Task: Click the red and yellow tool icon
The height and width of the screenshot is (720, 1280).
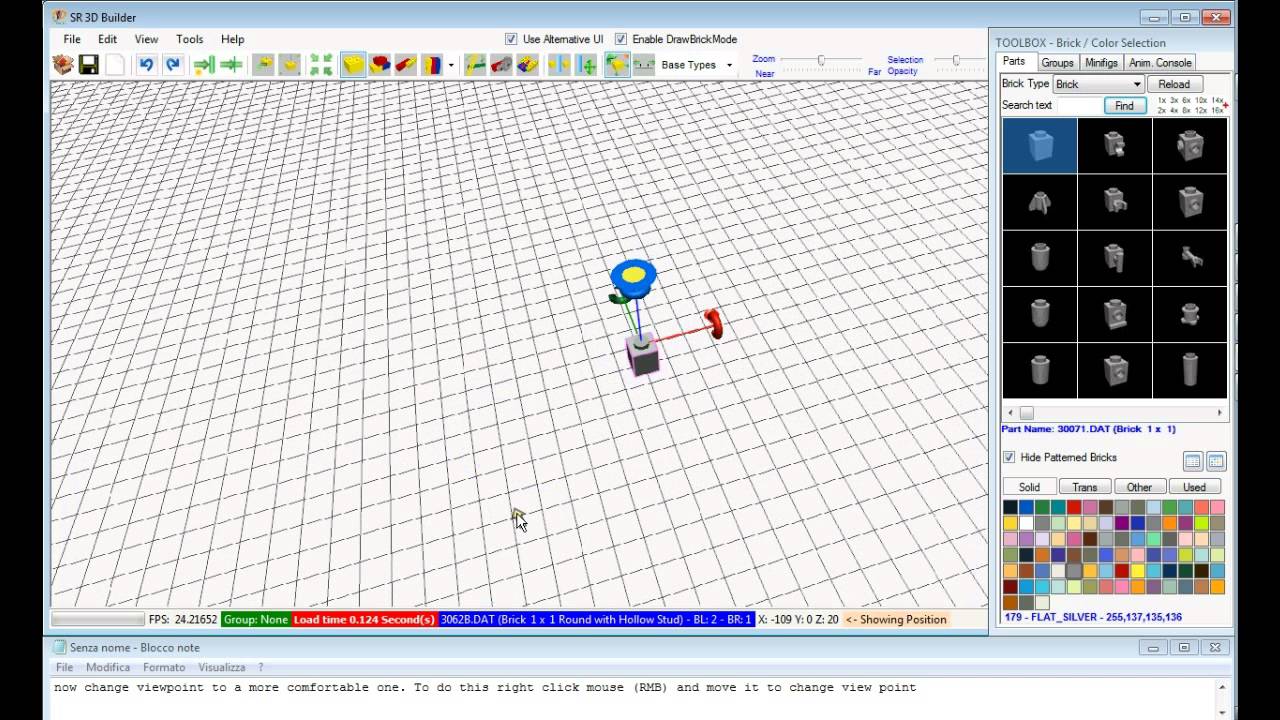Action: tap(406, 65)
